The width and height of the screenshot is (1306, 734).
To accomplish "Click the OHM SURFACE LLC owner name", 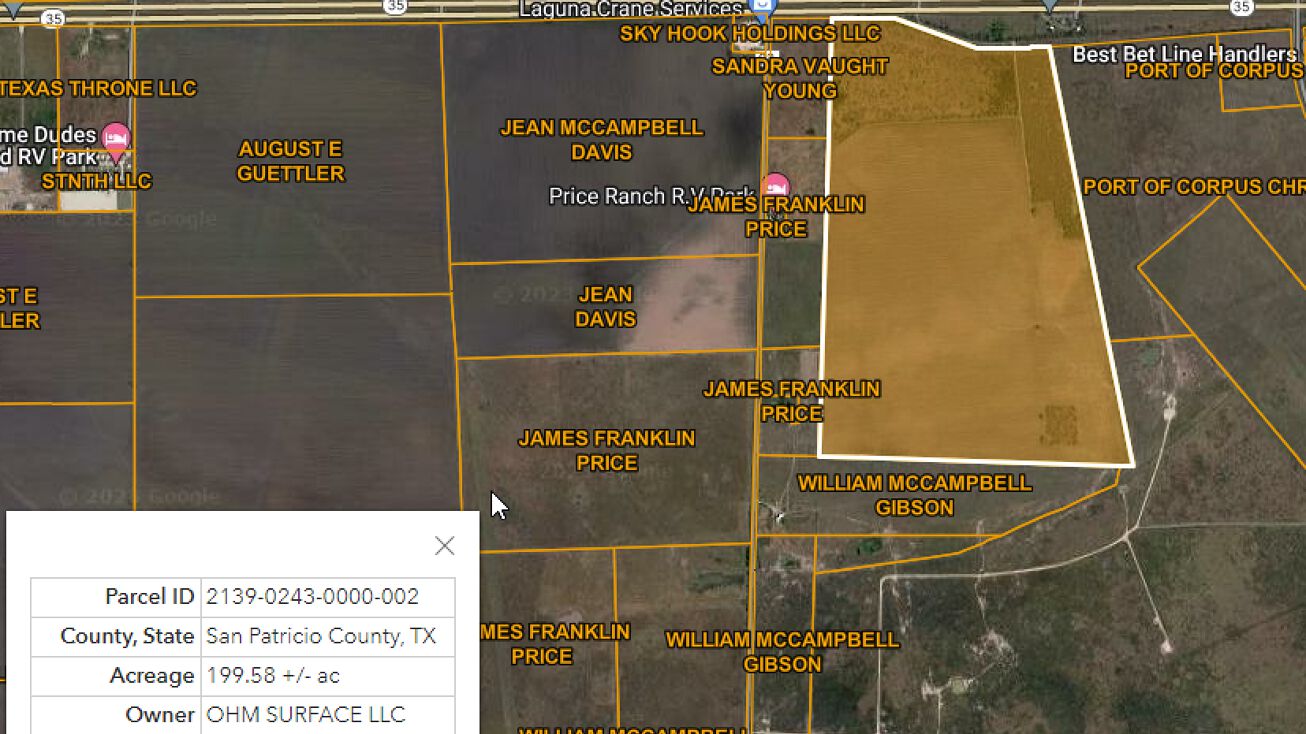I will (303, 714).
